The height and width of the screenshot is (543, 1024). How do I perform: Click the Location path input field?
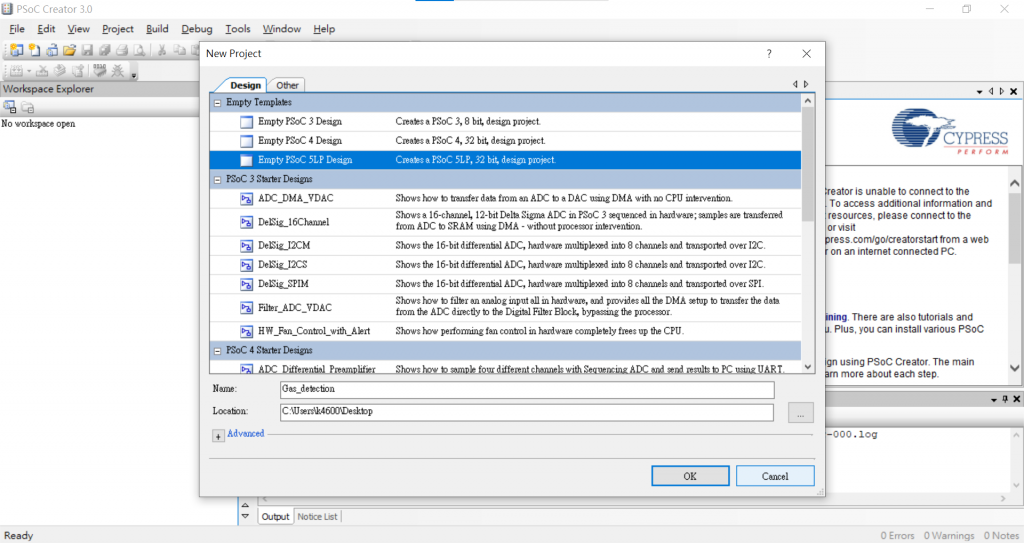point(527,412)
